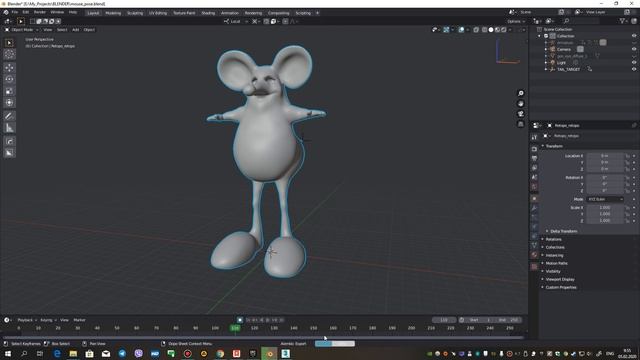Click the viewport zoom gizmo icon
Image resolution: width=640 pixels, height=360 pixels.
pos(520,93)
